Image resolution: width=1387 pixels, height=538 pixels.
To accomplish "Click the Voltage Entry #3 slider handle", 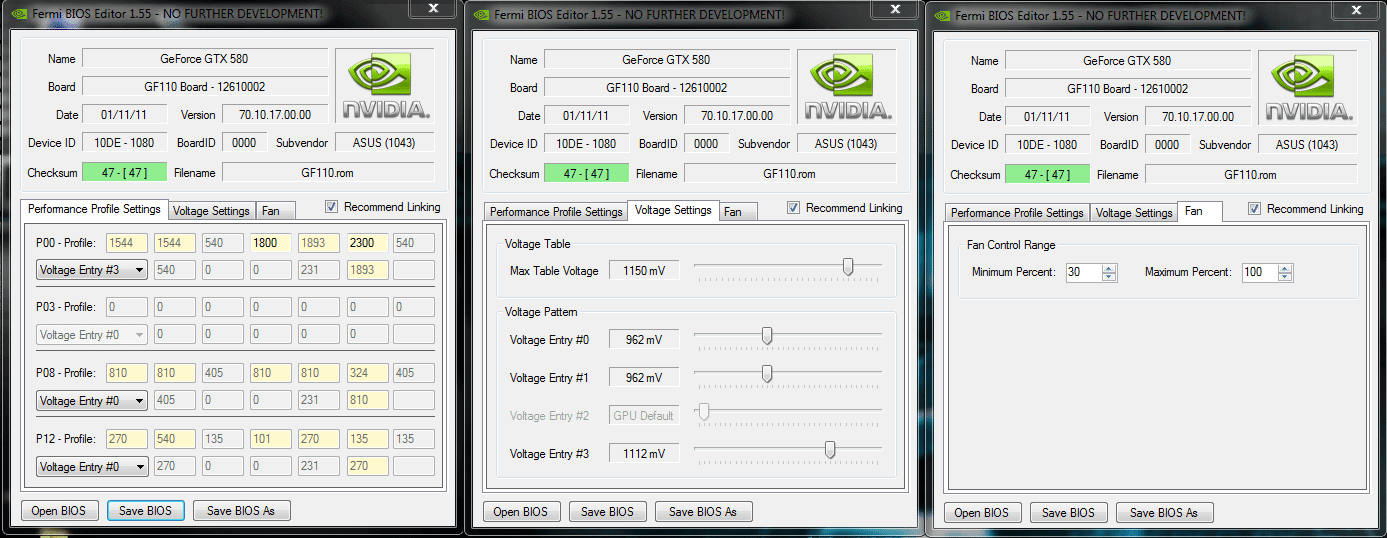I will coord(830,450).
